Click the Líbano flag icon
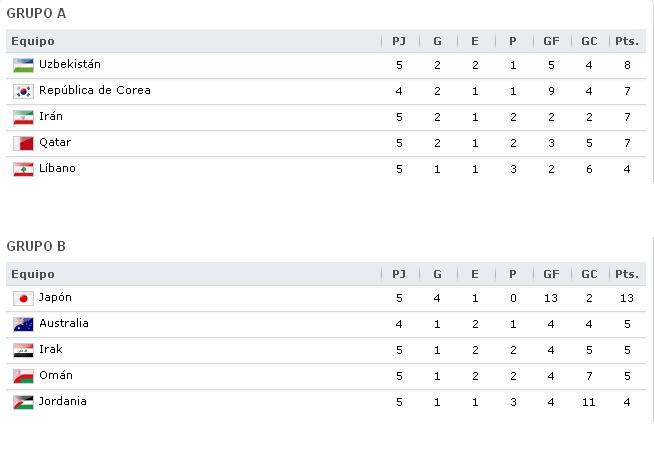This screenshot has height=464, width=654. (23, 169)
